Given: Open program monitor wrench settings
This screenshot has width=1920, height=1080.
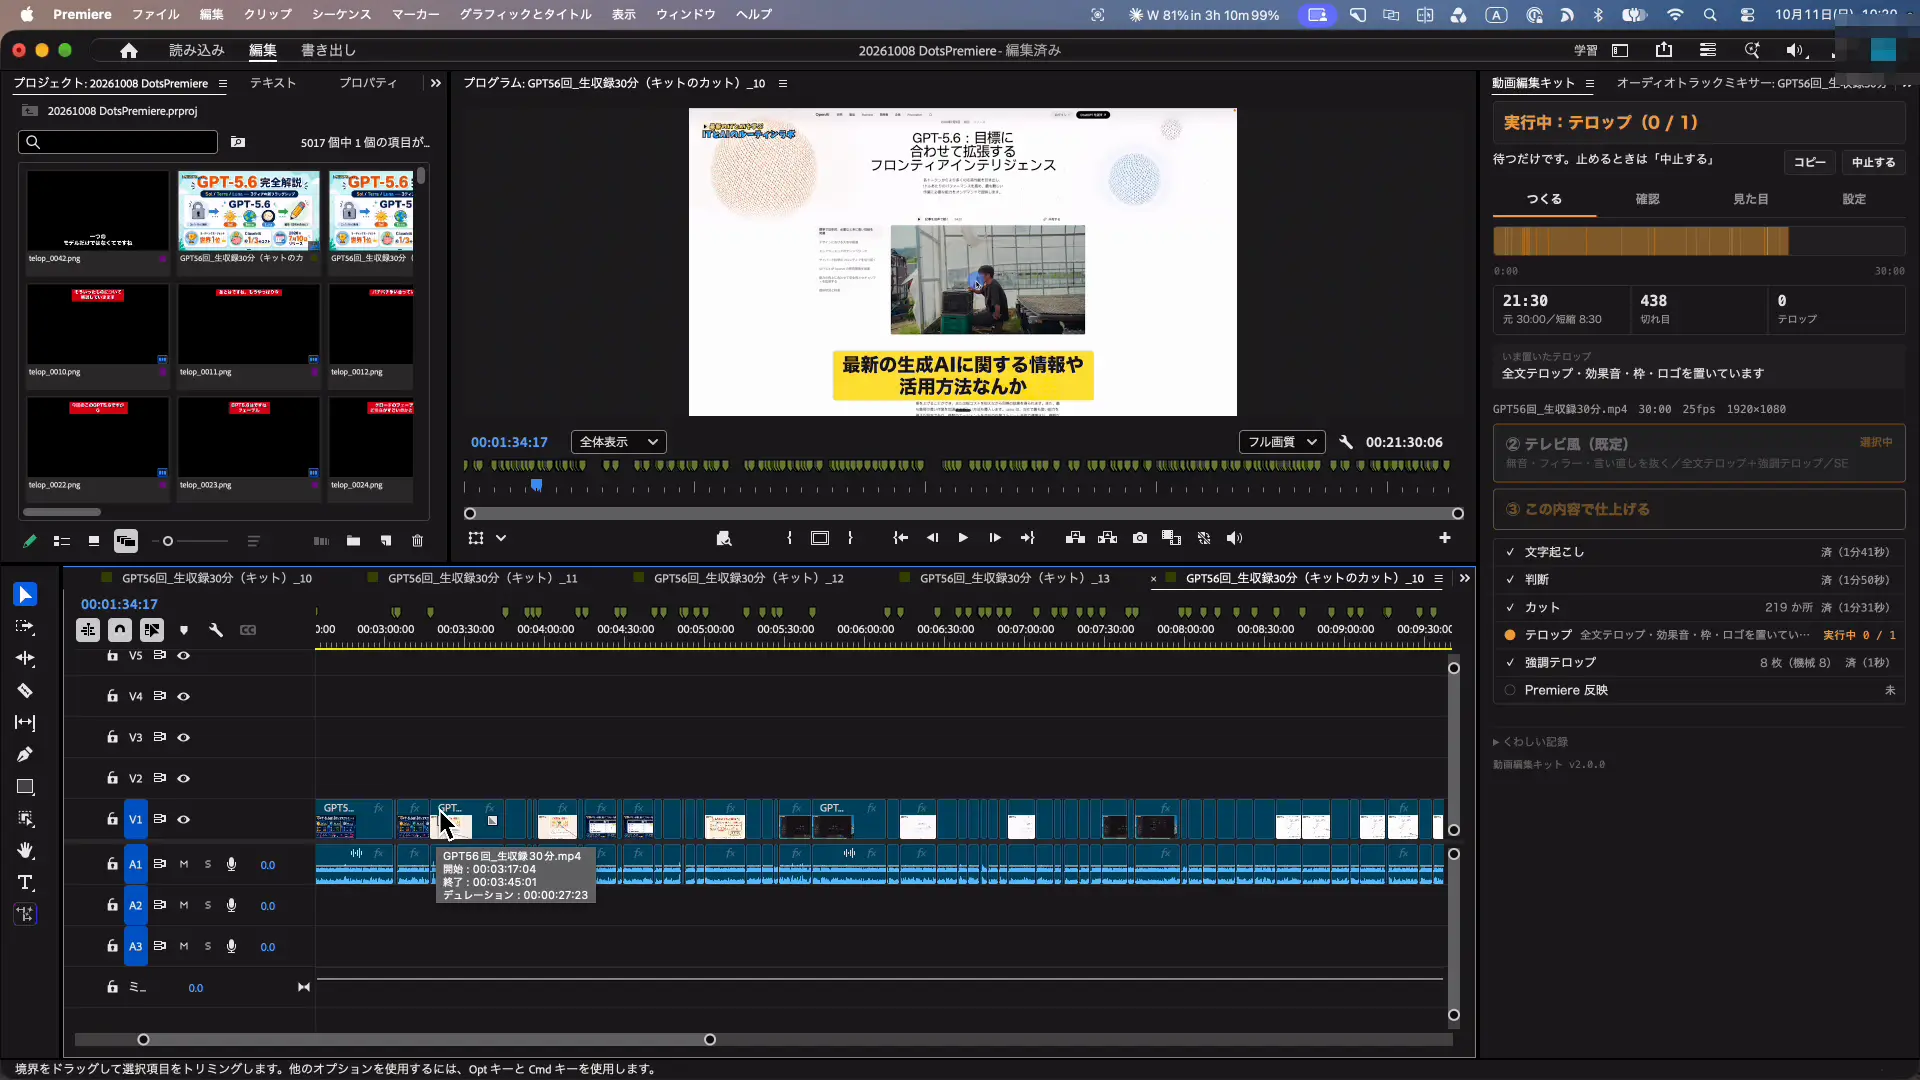Looking at the screenshot, I should (x=1346, y=442).
